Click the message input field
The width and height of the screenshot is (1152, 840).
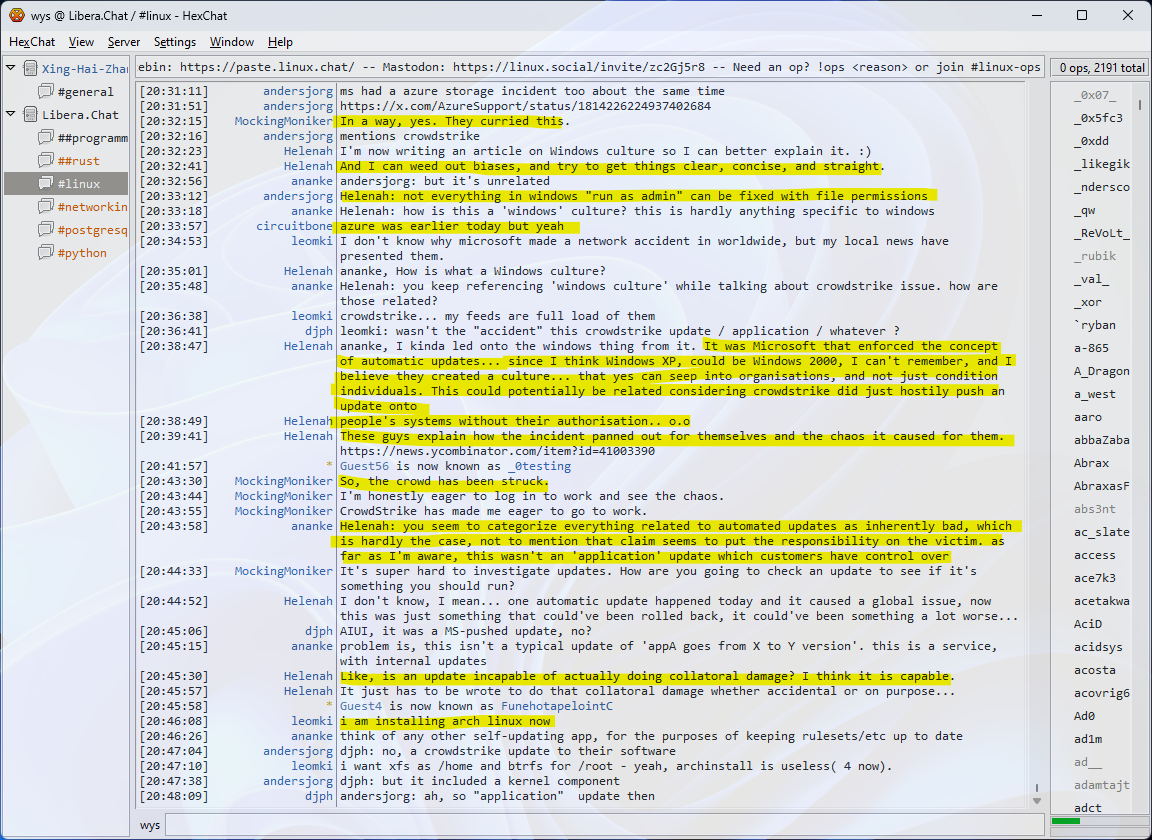click(x=600, y=826)
